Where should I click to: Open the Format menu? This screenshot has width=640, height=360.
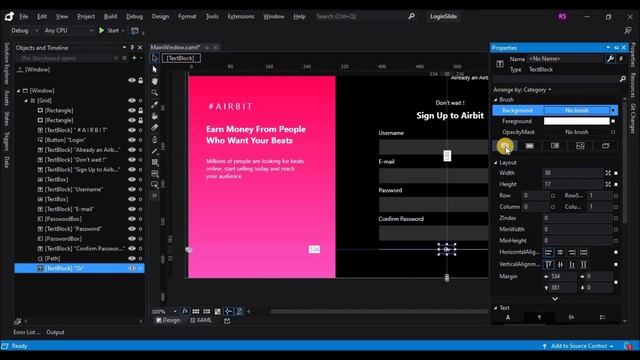[x=187, y=16]
